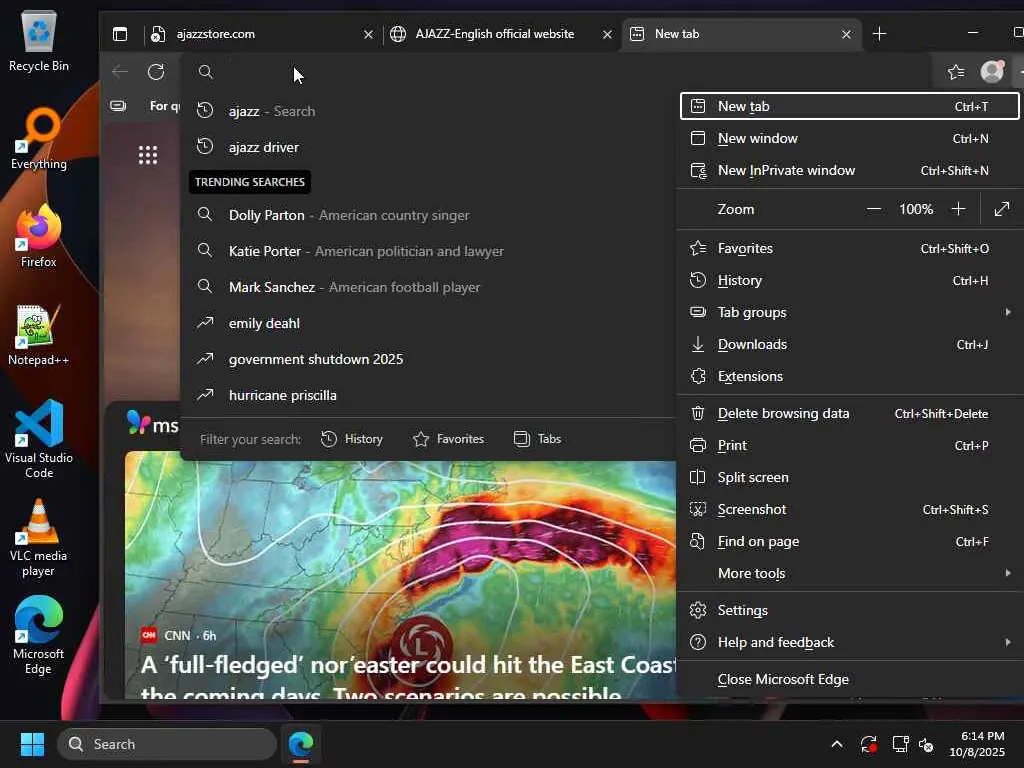The image size is (1024, 768).
Task: Open the Favorites star toolbar icon
Action: point(956,71)
